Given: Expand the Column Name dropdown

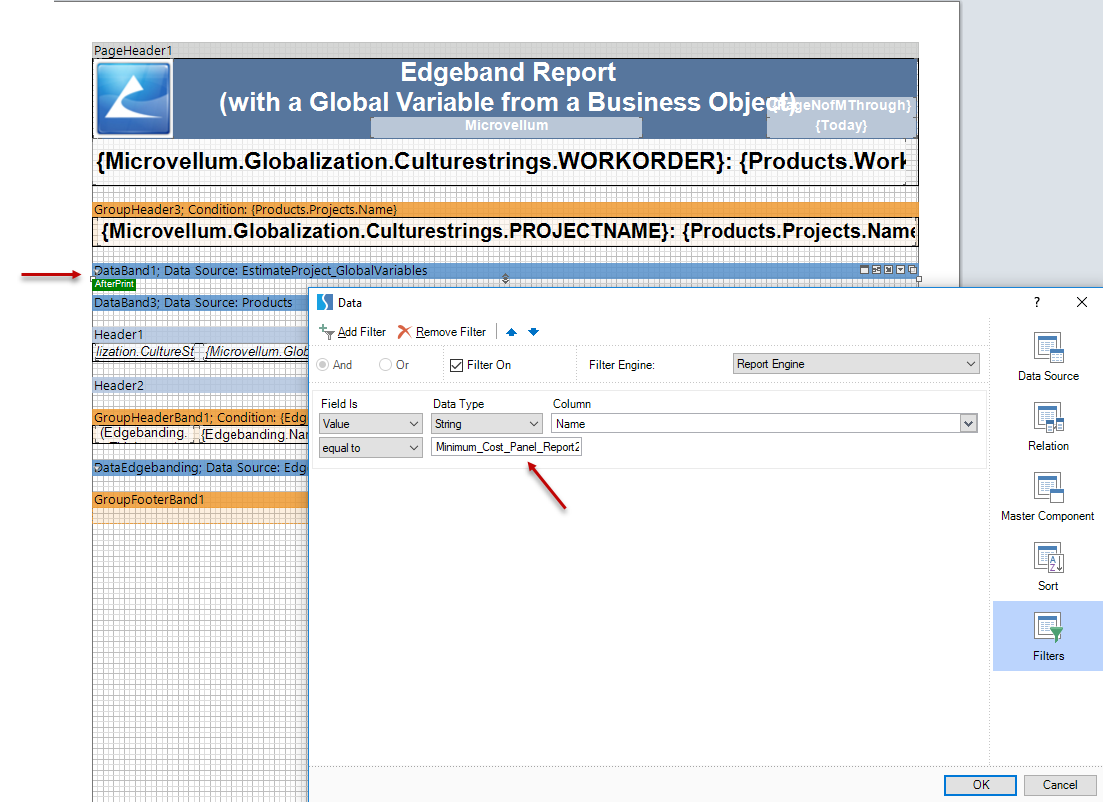Looking at the screenshot, I should (969, 424).
